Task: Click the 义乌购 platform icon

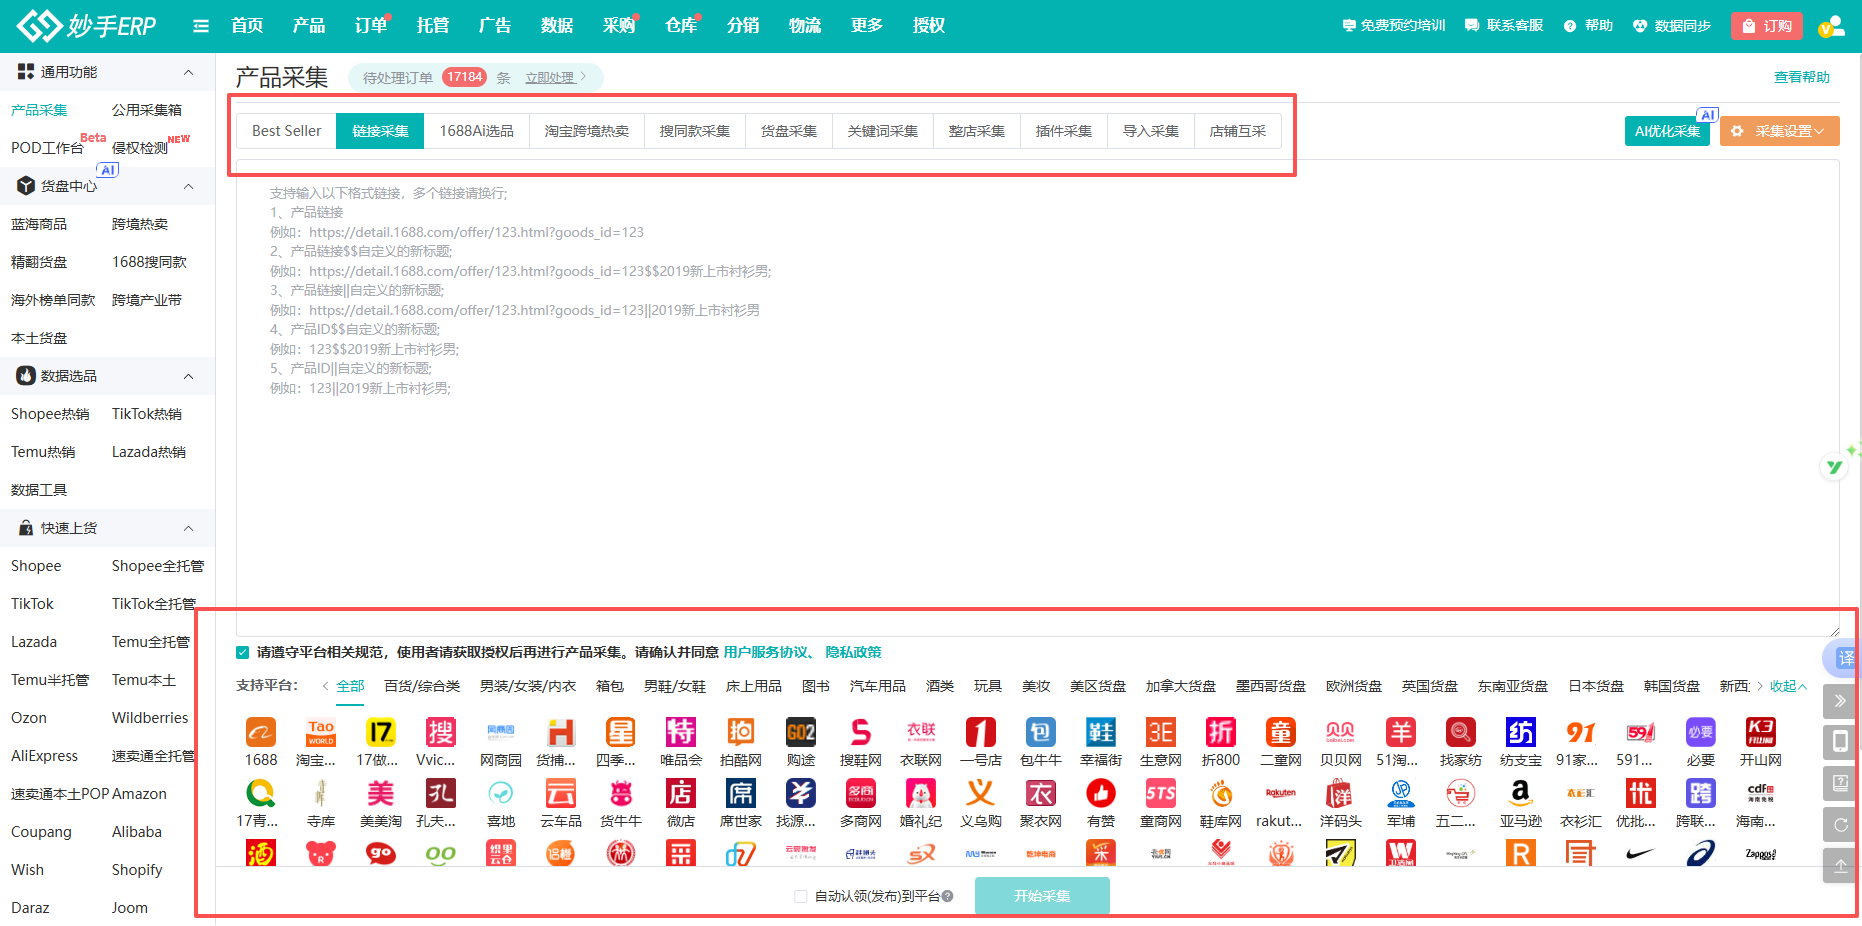Action: [x=980, y=794]
